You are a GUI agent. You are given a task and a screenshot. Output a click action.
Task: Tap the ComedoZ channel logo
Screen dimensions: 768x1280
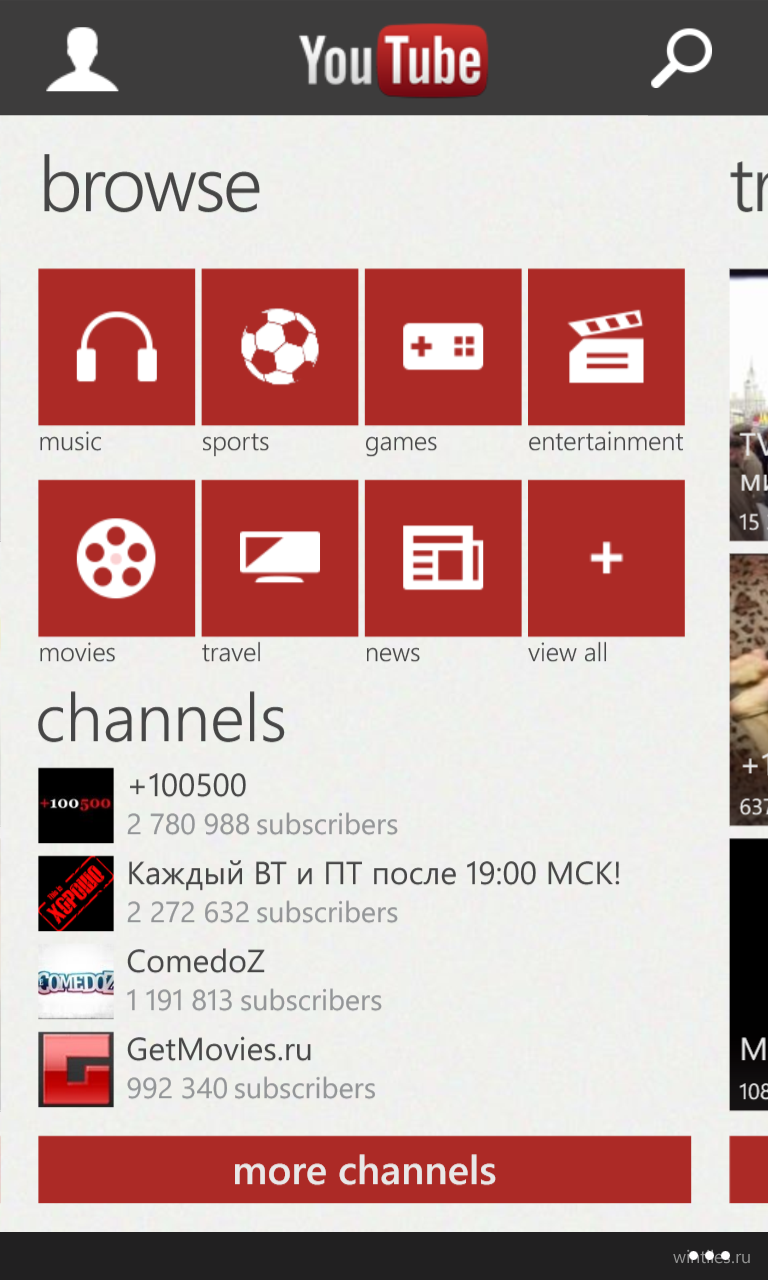click(76, 981)
